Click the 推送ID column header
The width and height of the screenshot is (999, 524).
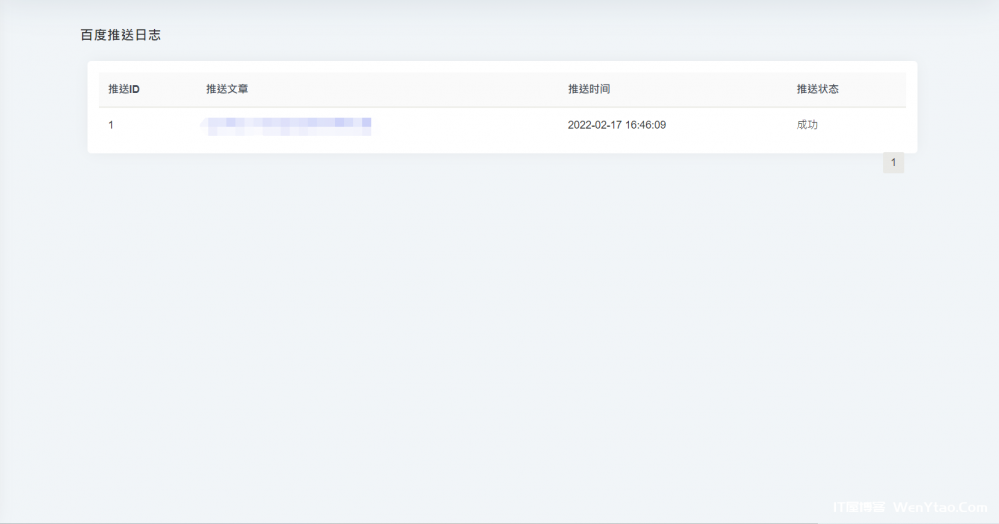(x=124, y=89)
